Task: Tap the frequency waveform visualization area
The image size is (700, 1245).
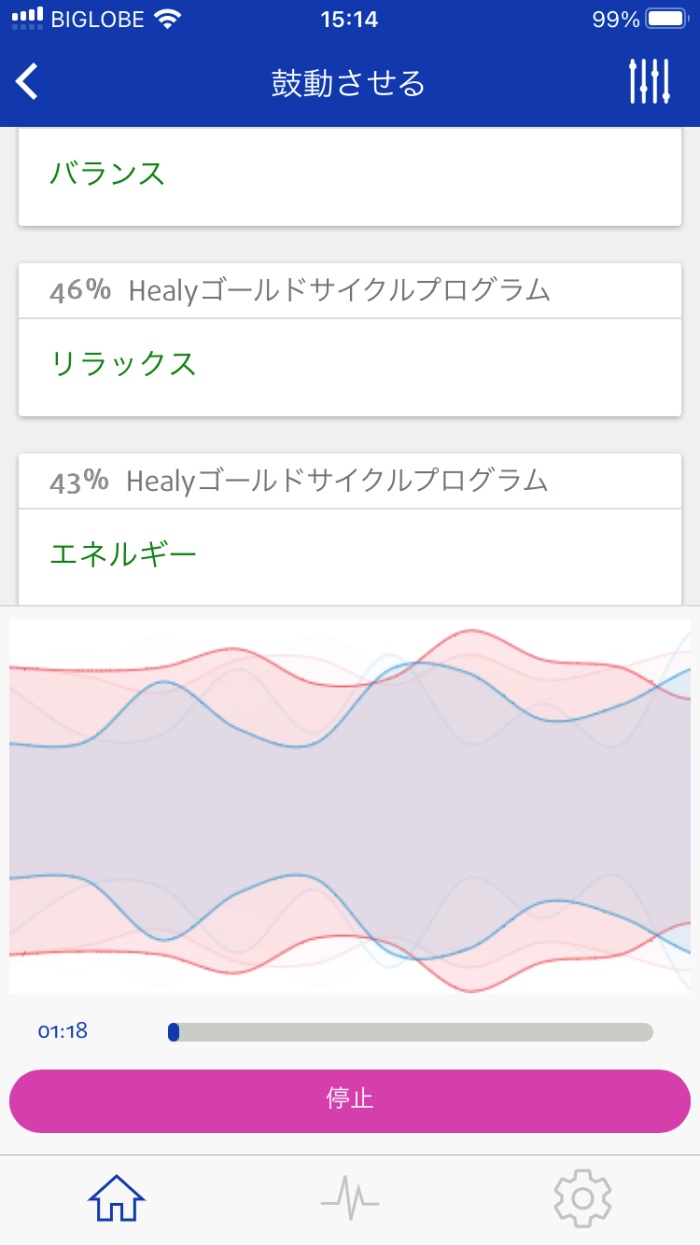Action: click(350, 805)
